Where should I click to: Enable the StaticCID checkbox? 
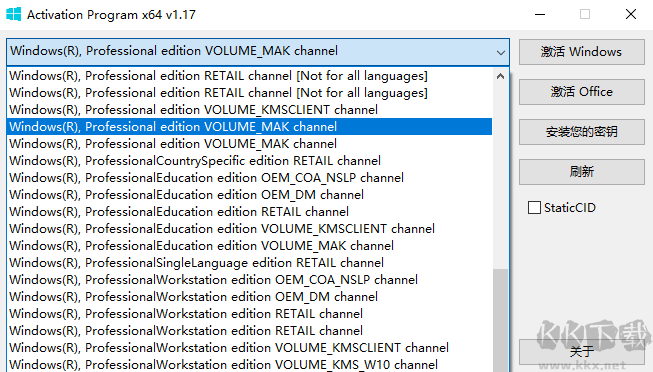[534, 207]
